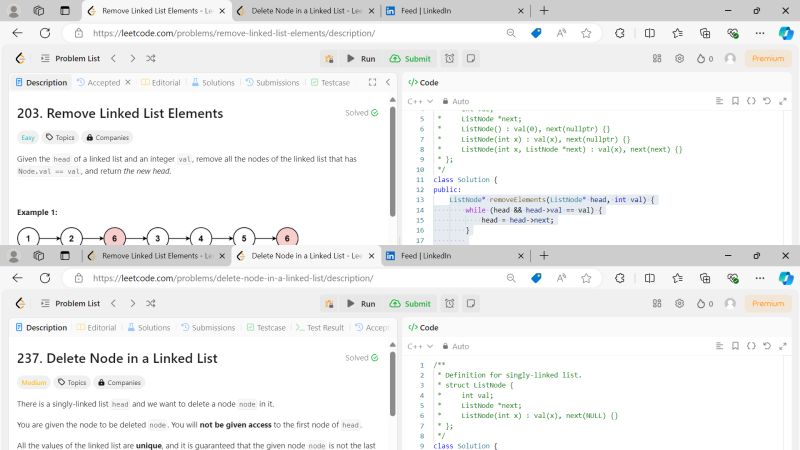Switch to Submissions tab in top window
This screenshot has height=450, width=800.
point(272,82)
